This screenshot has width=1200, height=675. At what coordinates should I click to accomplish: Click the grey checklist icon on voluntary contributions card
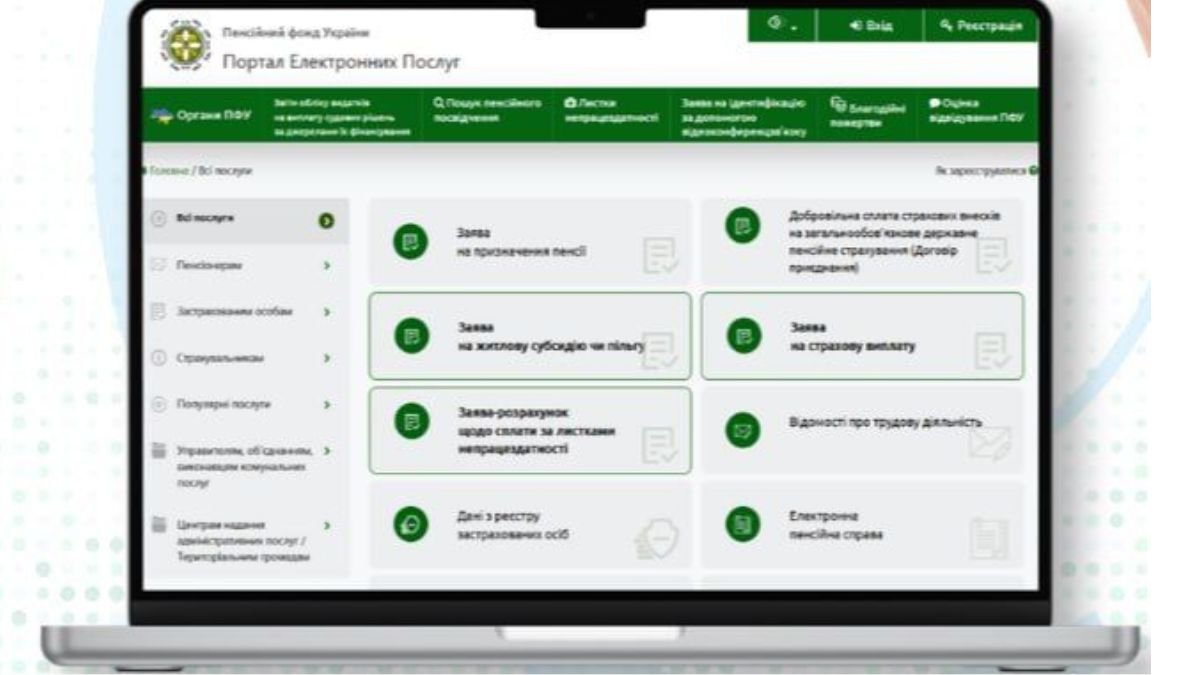point(992,256)
